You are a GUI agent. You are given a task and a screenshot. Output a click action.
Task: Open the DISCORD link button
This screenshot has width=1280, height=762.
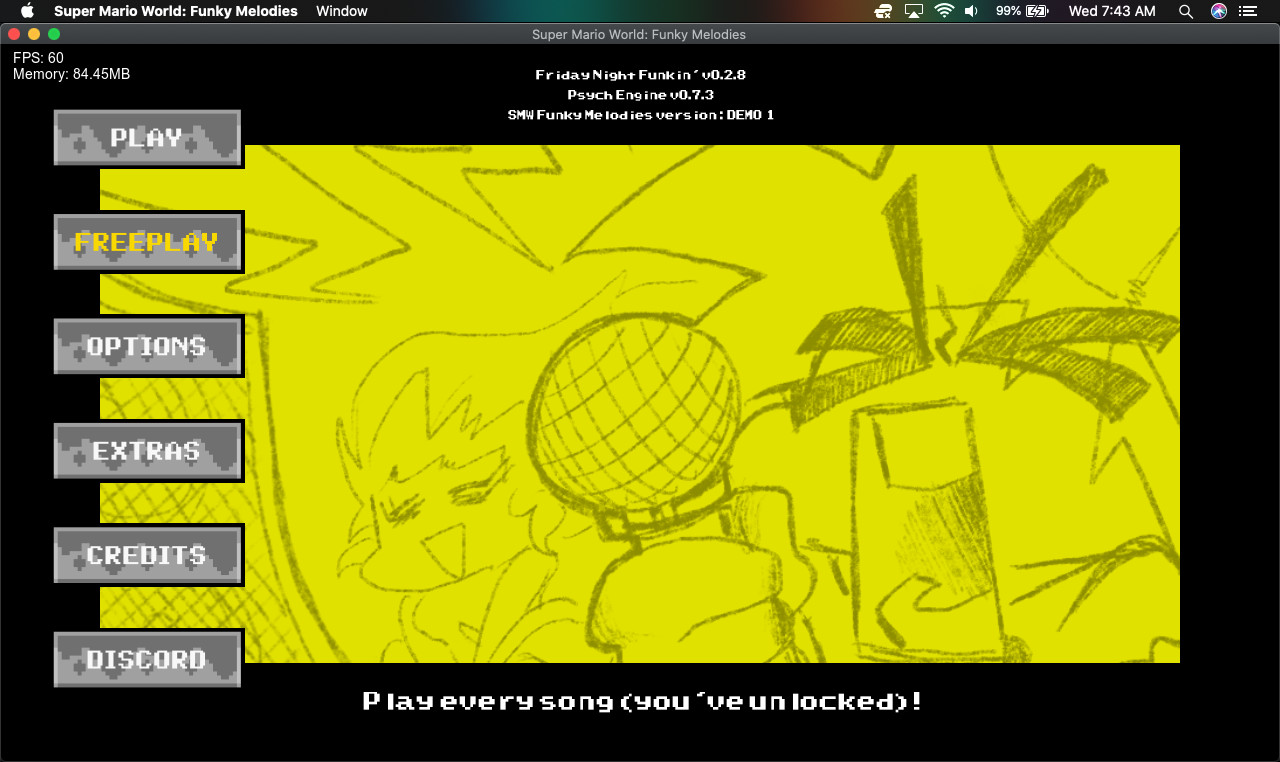pos(147,659)
